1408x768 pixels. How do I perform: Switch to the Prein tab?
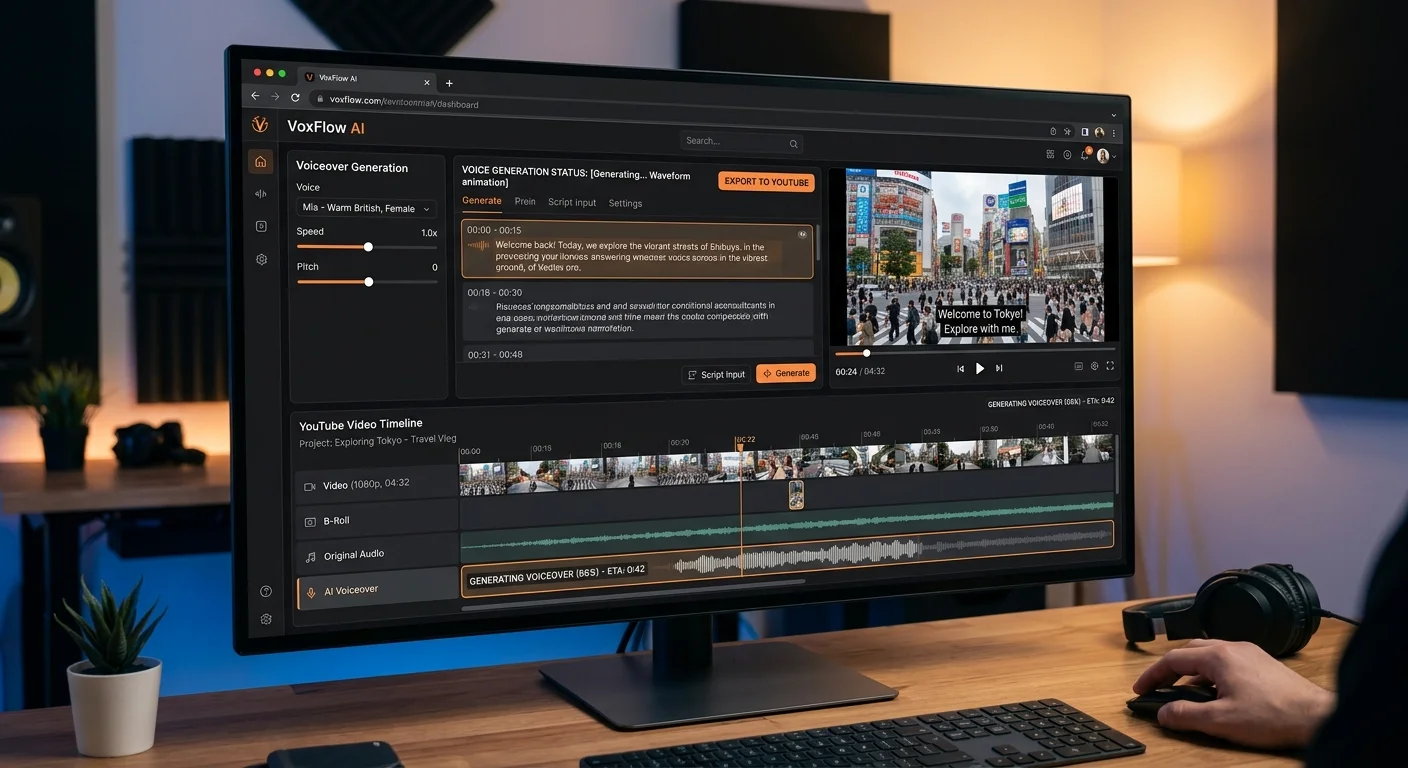tap(525, 202)
